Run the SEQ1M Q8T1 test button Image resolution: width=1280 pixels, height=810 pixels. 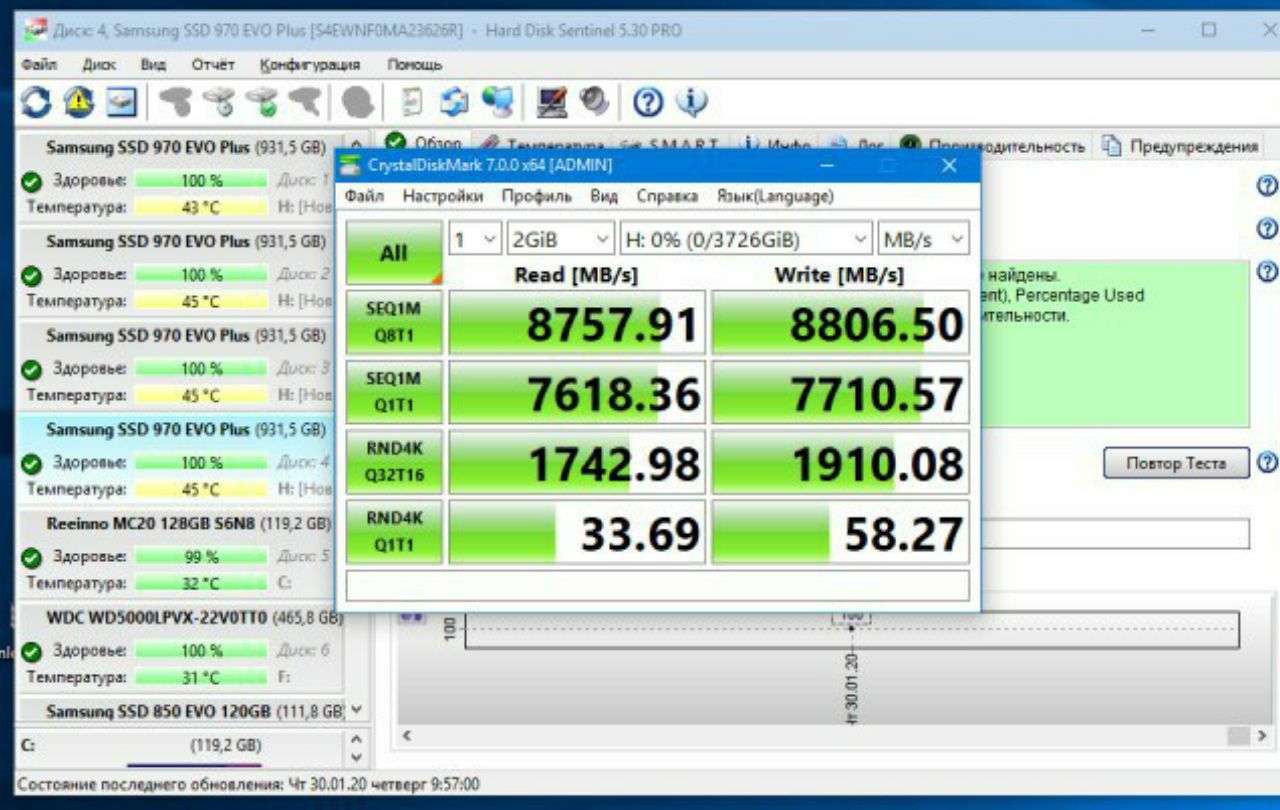394,322
